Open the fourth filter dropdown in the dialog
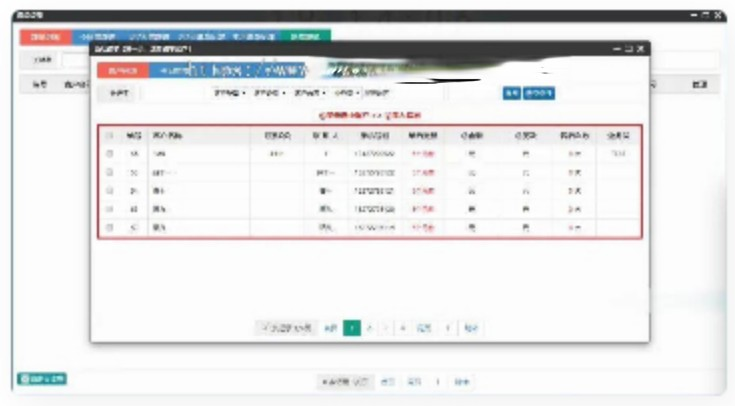Image resolution: width=735 pixels, height=406 pixels. coord(347,93)
